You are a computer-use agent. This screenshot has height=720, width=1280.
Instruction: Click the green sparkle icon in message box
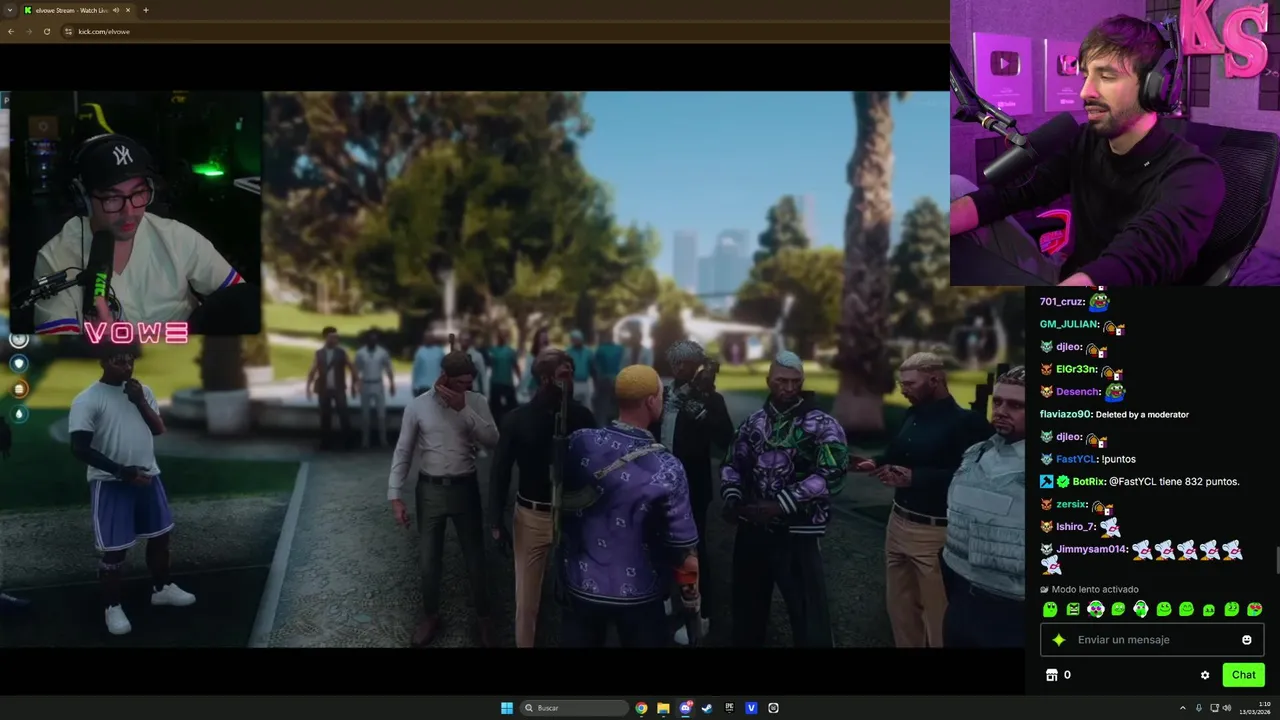point(1059,640)
